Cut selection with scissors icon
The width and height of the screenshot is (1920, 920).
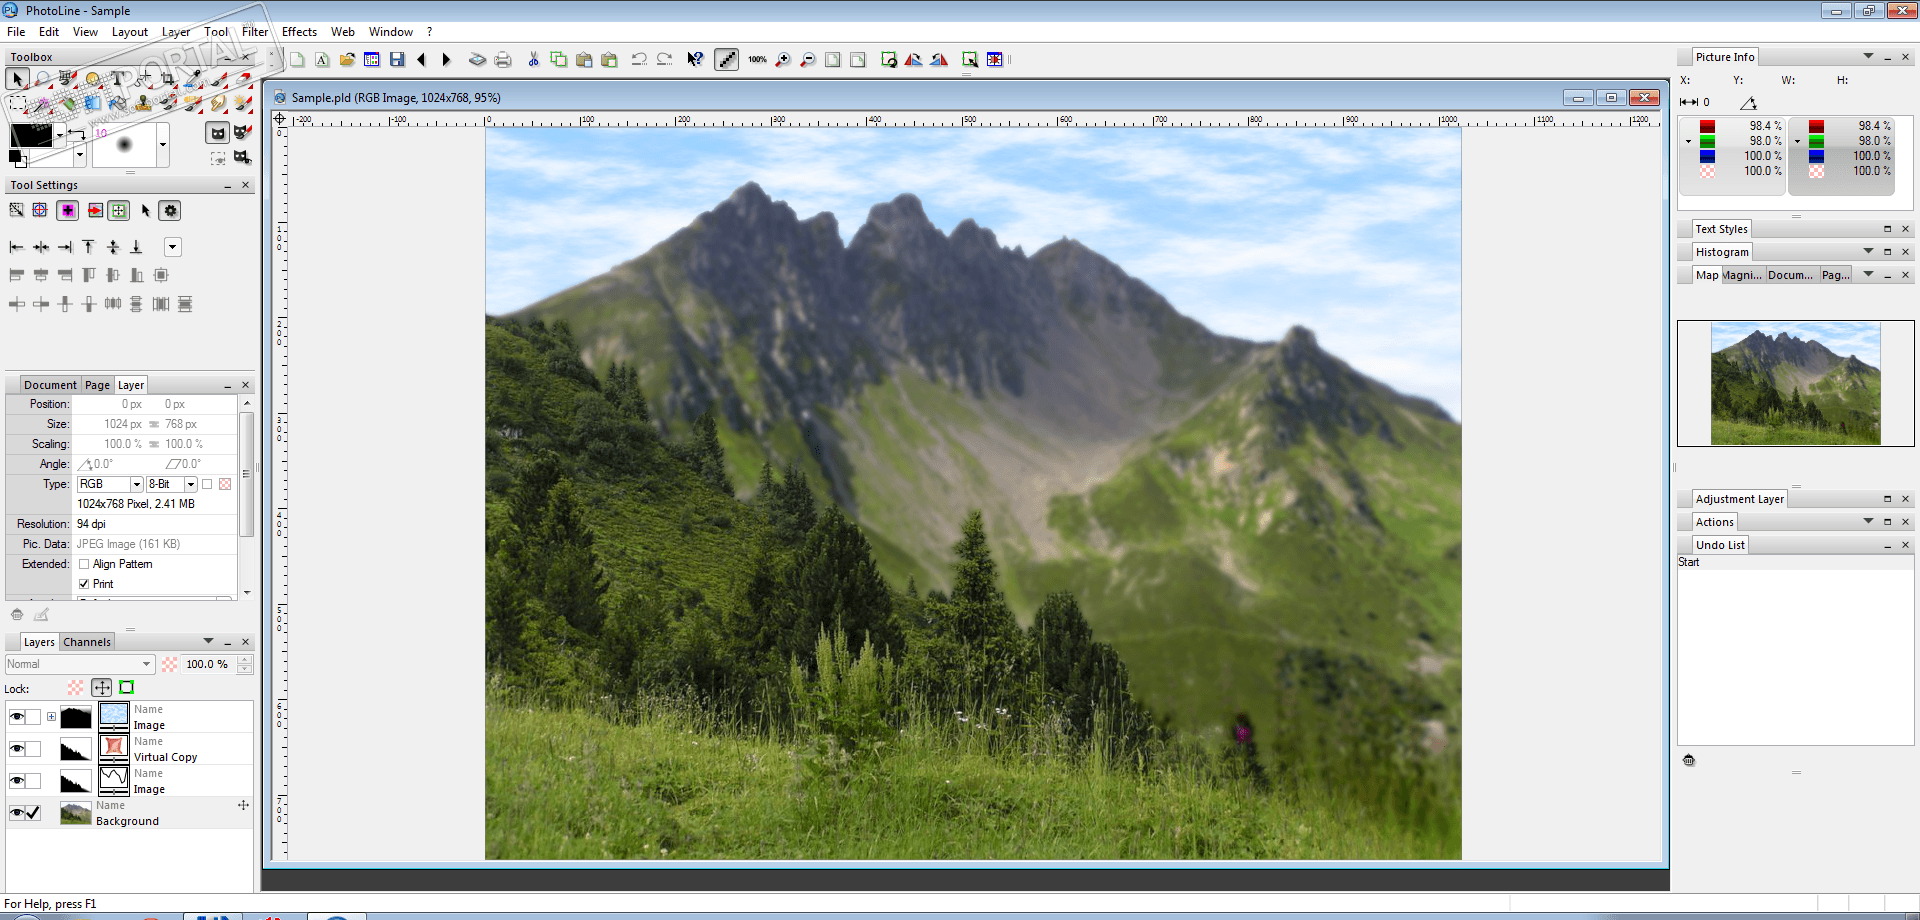point(533,60)
